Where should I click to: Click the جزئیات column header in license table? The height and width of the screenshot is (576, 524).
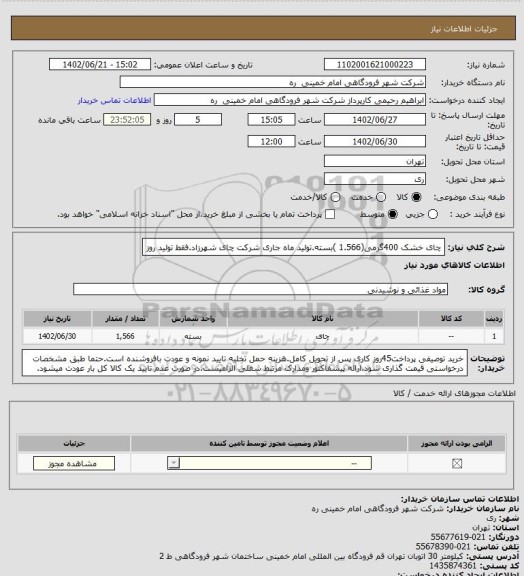74,444
